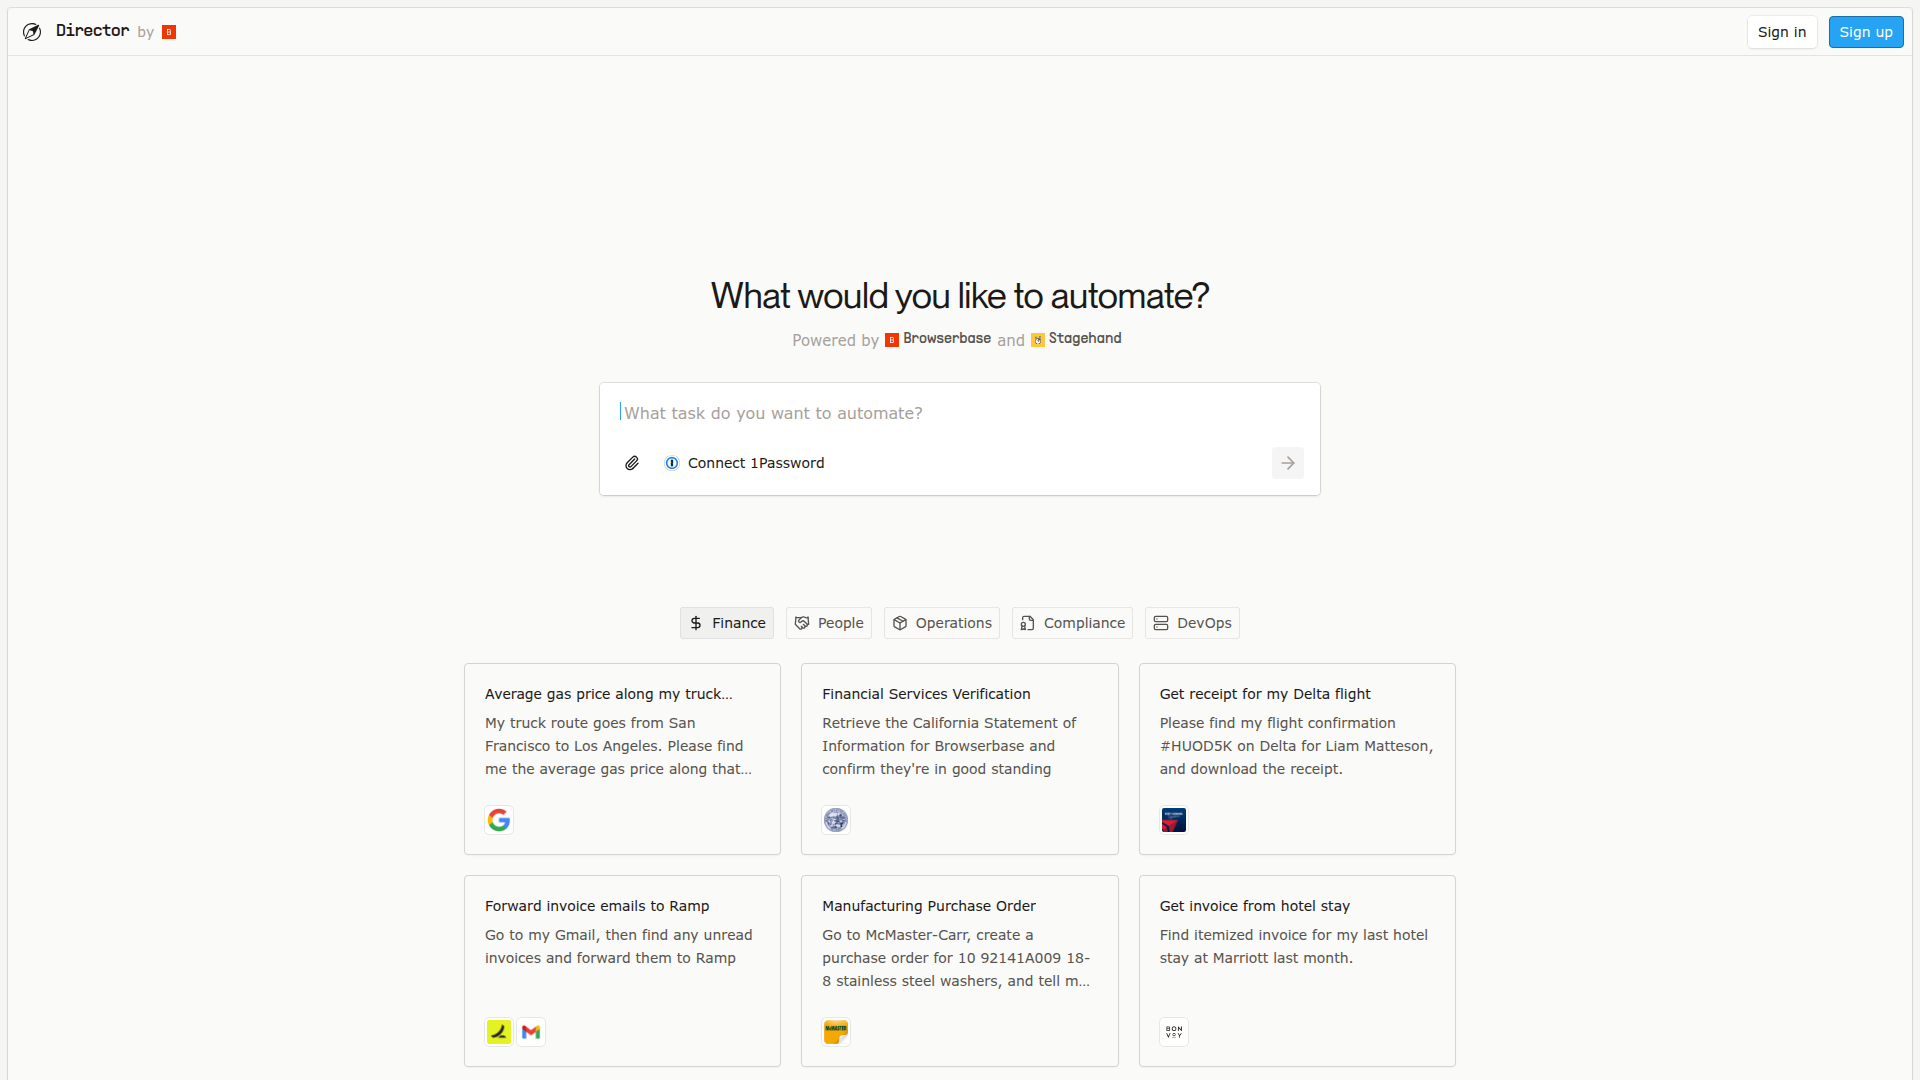Select the Manufacturing Purchase Order card
Screen dimensions: 1920x1080
point(959,970)
